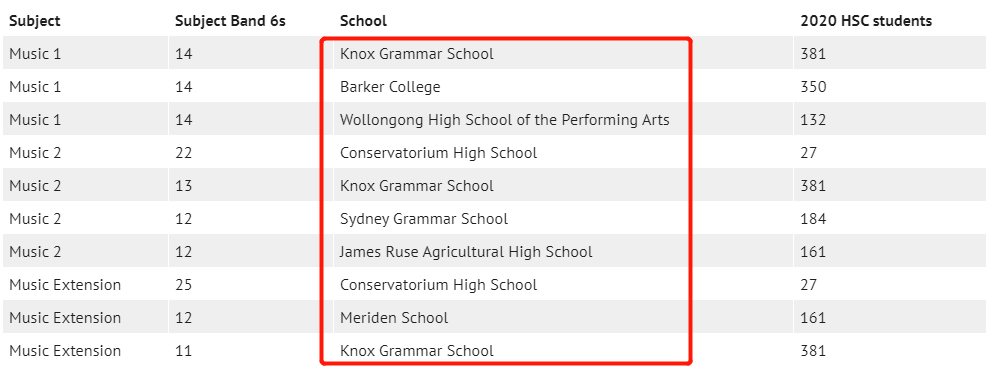Select Wollongong High School of the Performing Arts
This screenshot has width=988, height=367.
(x=505, y=120)
